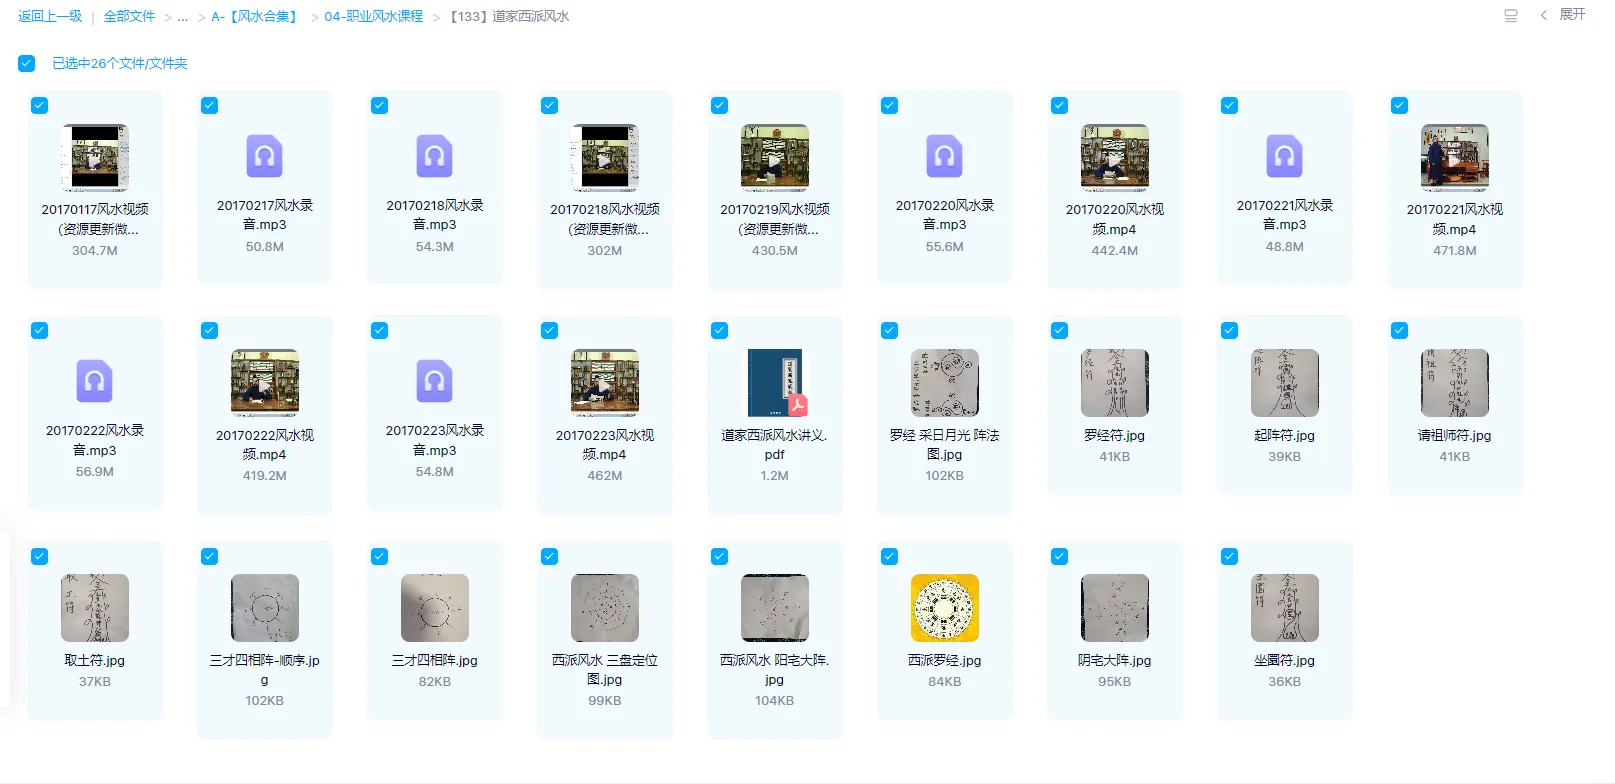The height and width of the screenshot is (784, 1615).
Task: Click the 20170222风水录音.mp3 headphone icon
Action: (x=95, y=381)
